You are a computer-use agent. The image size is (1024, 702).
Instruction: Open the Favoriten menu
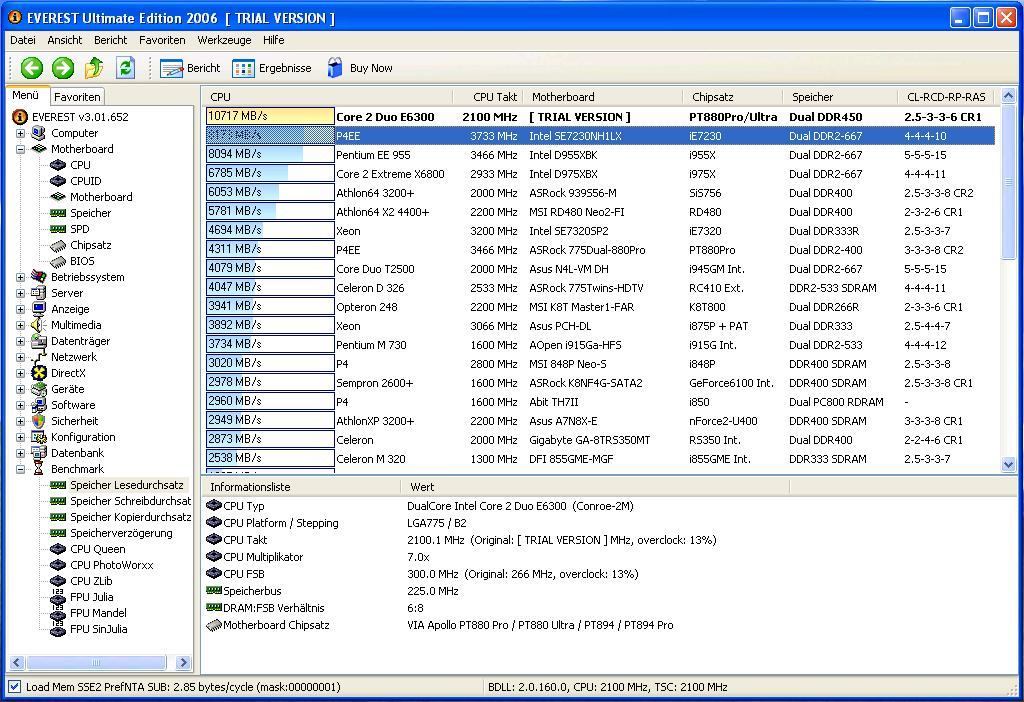click(x=162, y=40)
